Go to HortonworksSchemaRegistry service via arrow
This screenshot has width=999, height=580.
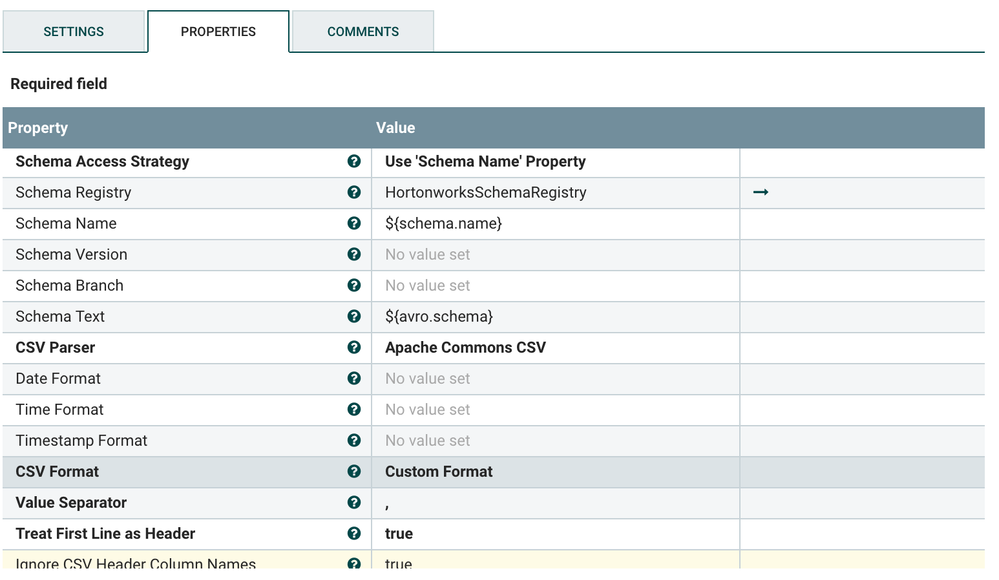pyautogui.click(x=761, y=192)
